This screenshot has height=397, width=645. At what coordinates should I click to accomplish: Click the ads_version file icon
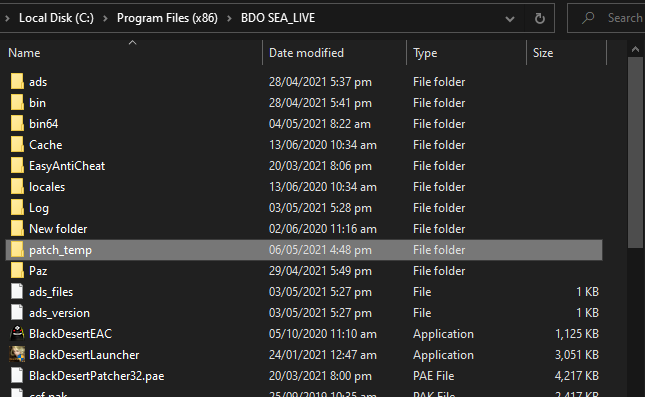tap(17, 312)
